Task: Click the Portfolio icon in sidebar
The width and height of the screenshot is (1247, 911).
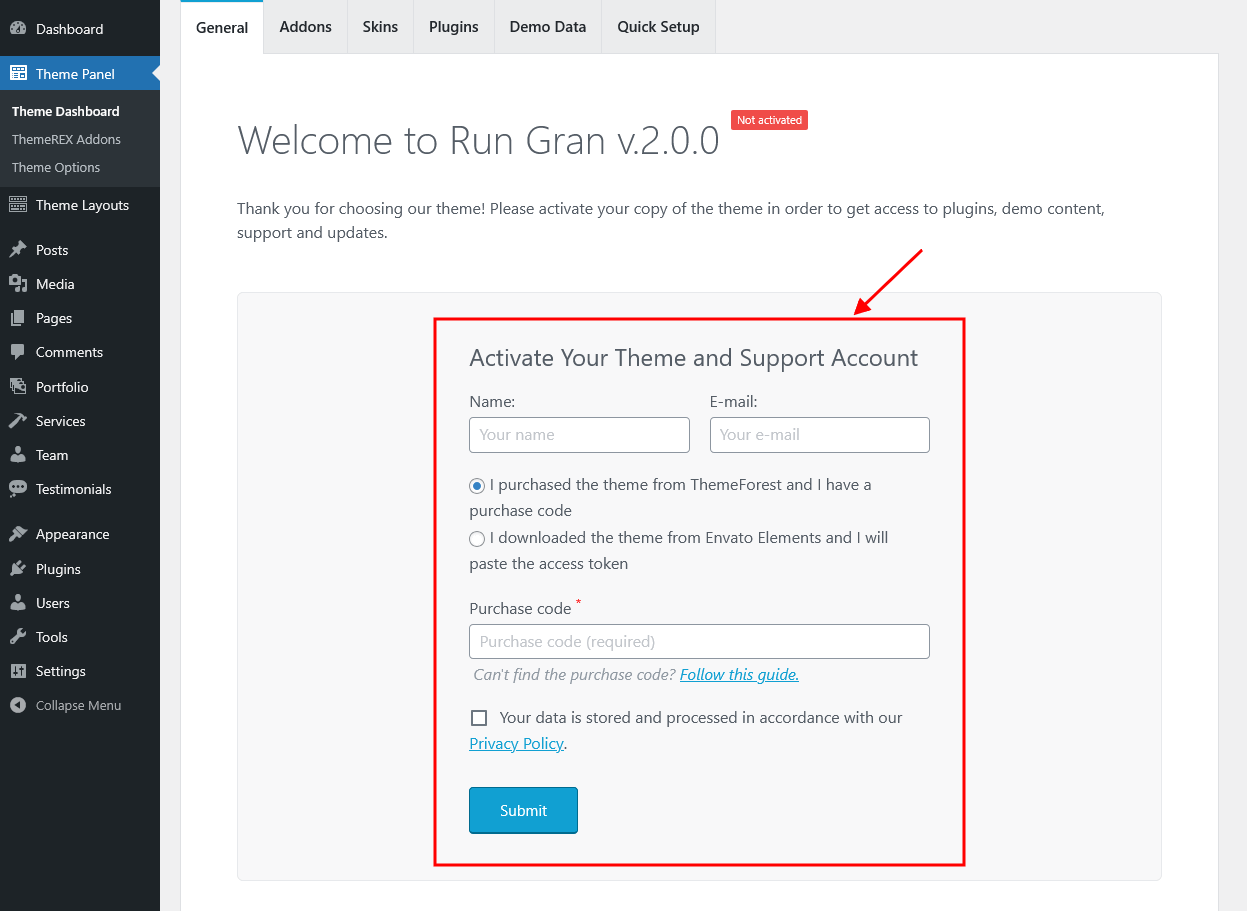Action: [18, 387]
